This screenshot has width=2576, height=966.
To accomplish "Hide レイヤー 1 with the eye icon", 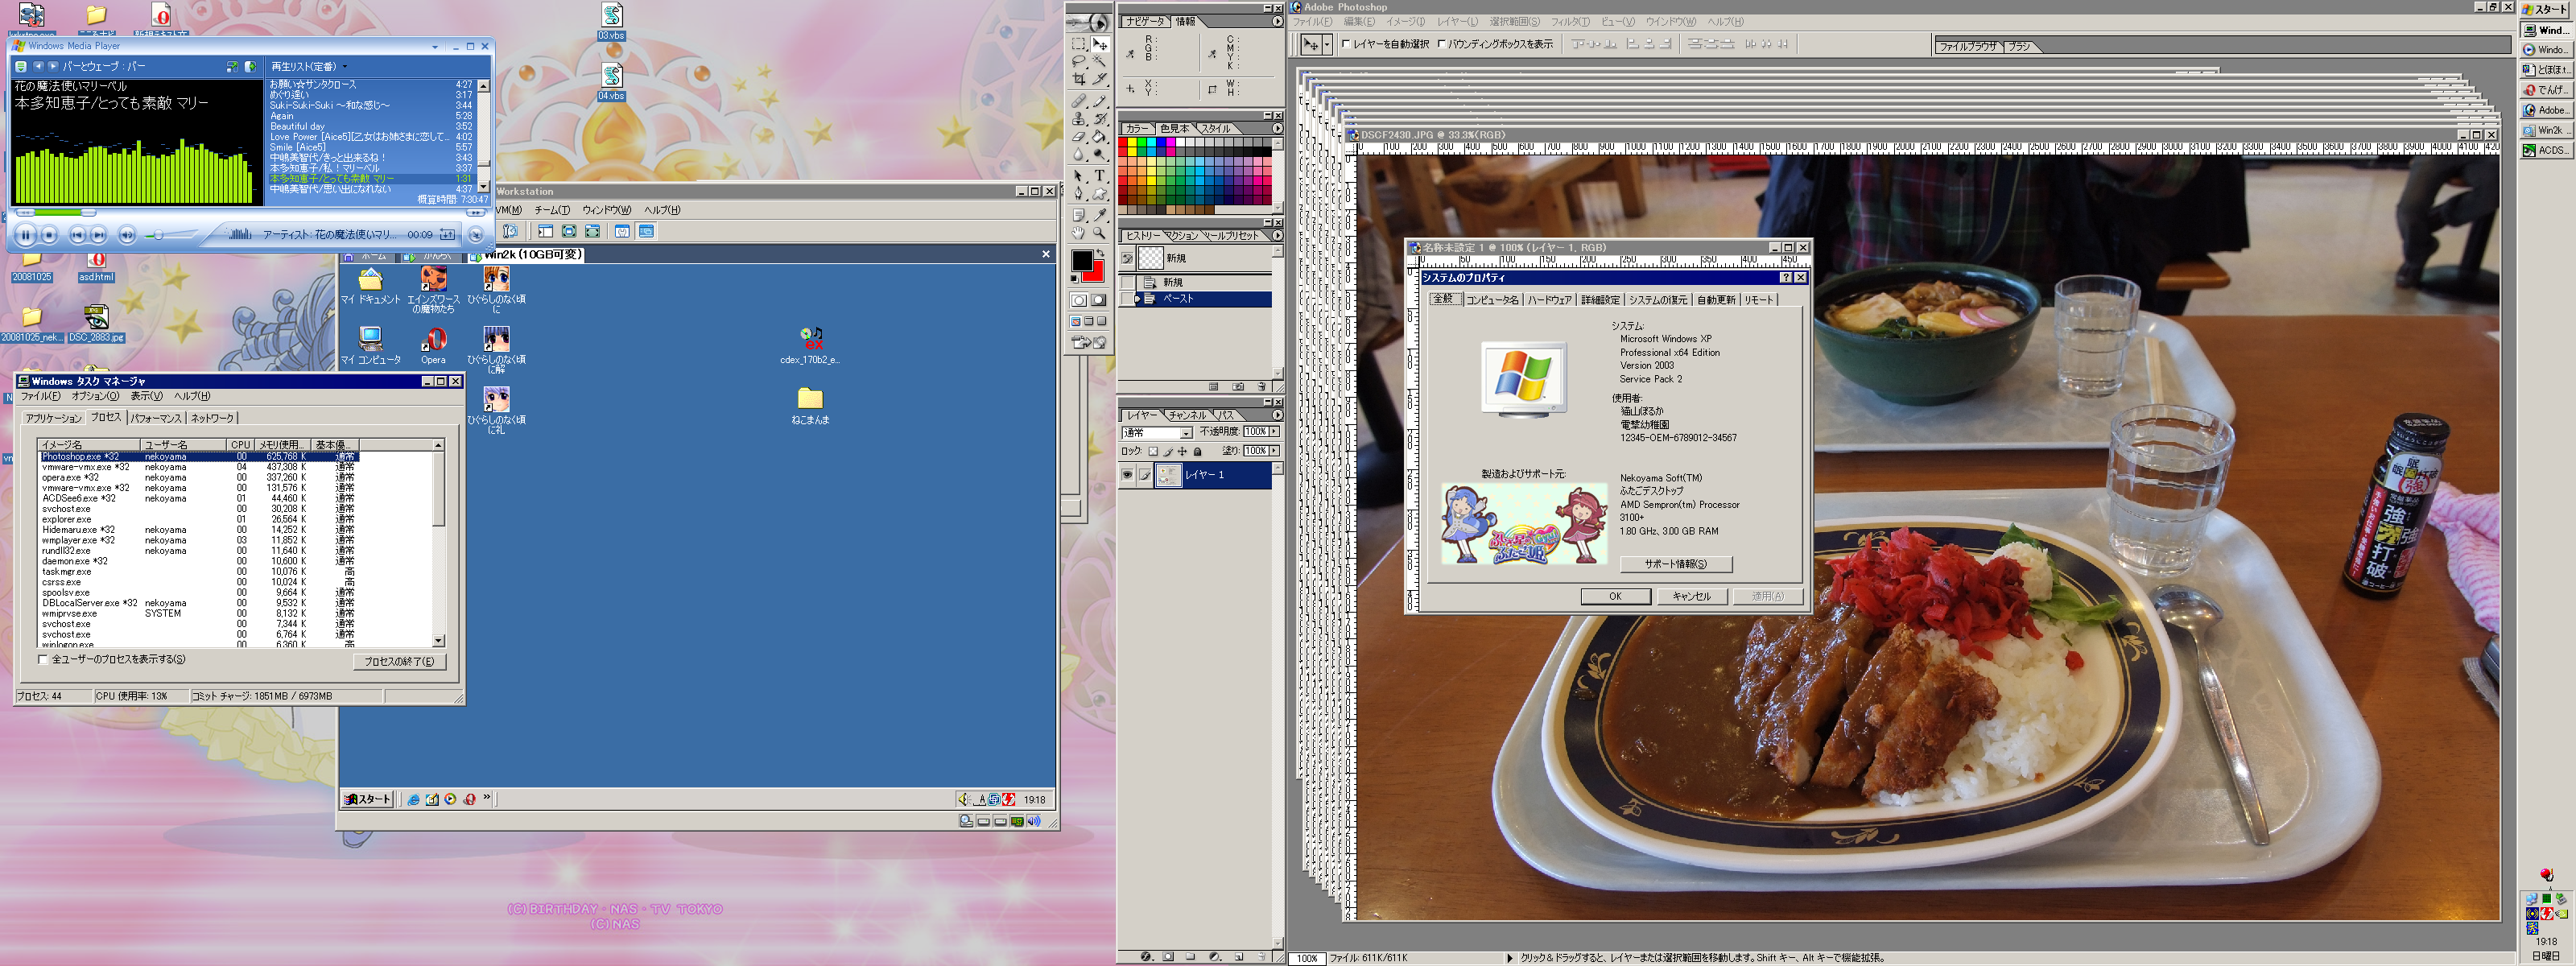I will click(1127, 475).
